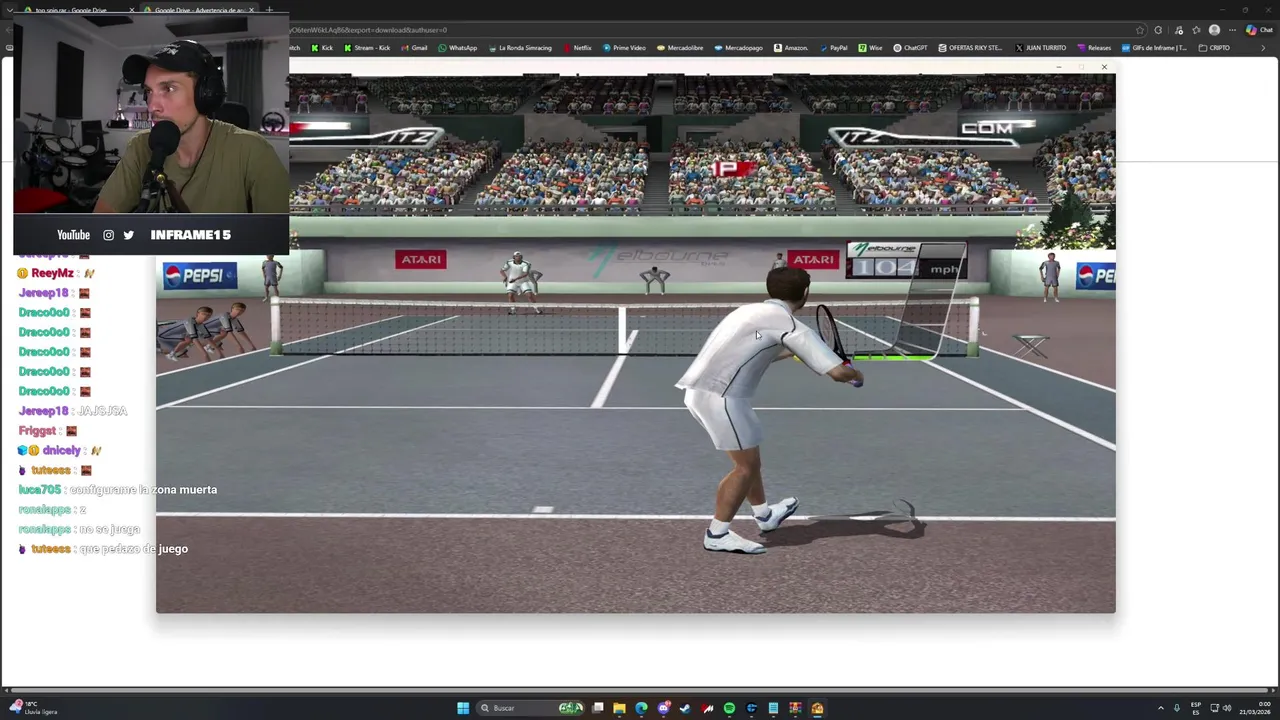Open the Releases bookmark

coord(1094,48)
